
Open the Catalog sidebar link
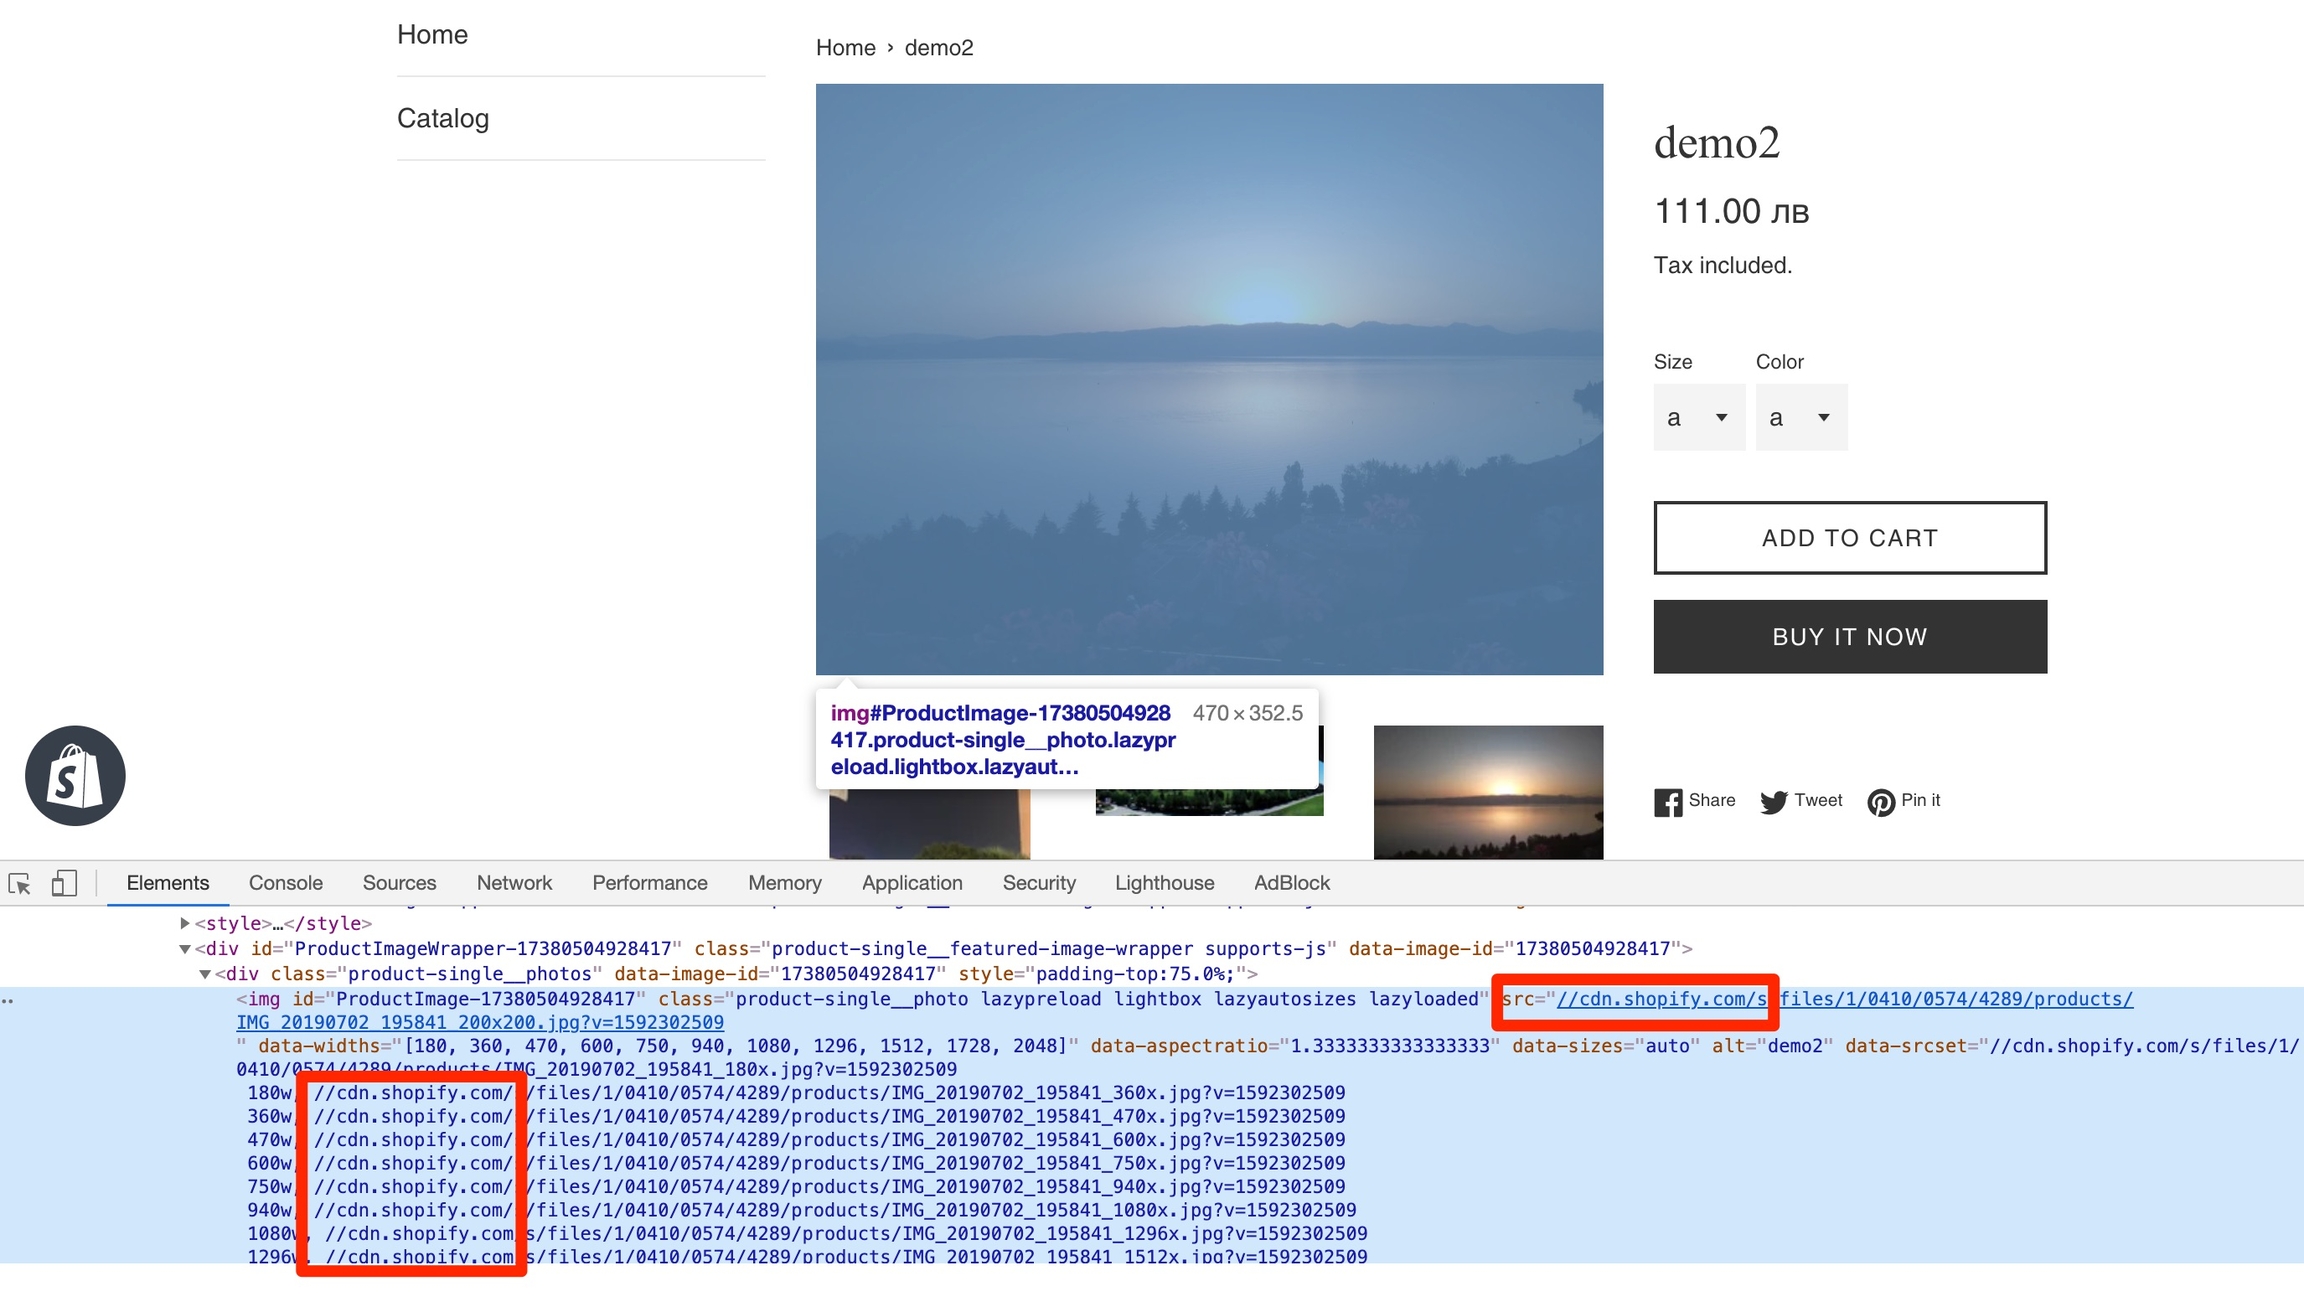(443, 118)
